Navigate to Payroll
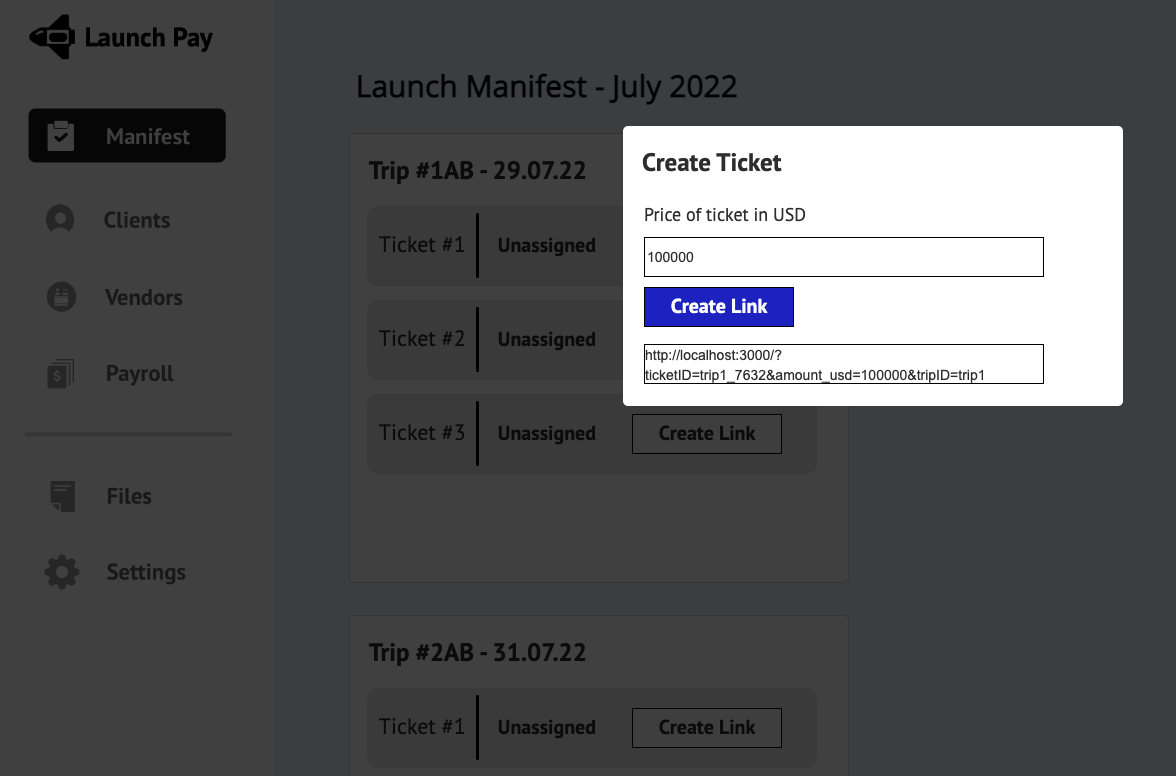 [140, 374]
